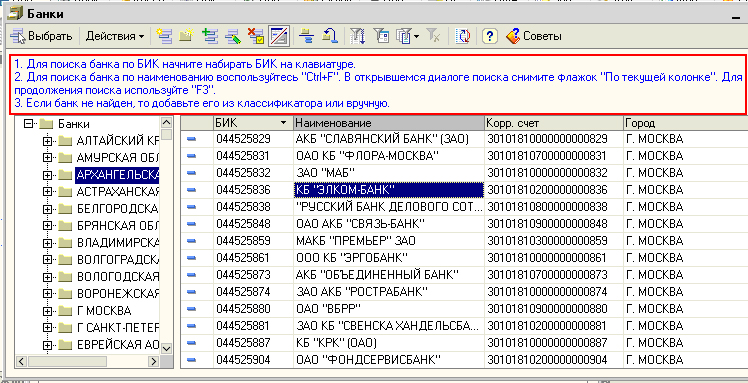
Task: Toggle hierarchical view mode
Action: tap(279, 36)
